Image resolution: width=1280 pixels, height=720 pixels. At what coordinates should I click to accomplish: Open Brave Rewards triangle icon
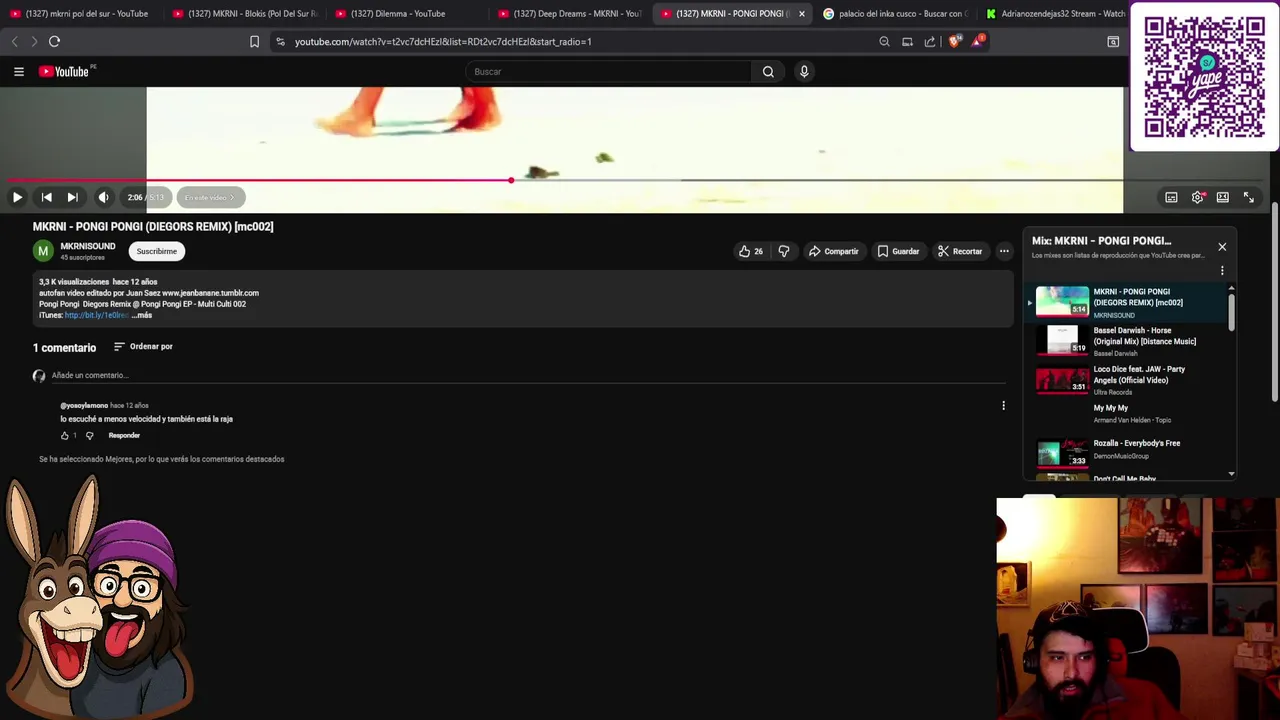978,42
